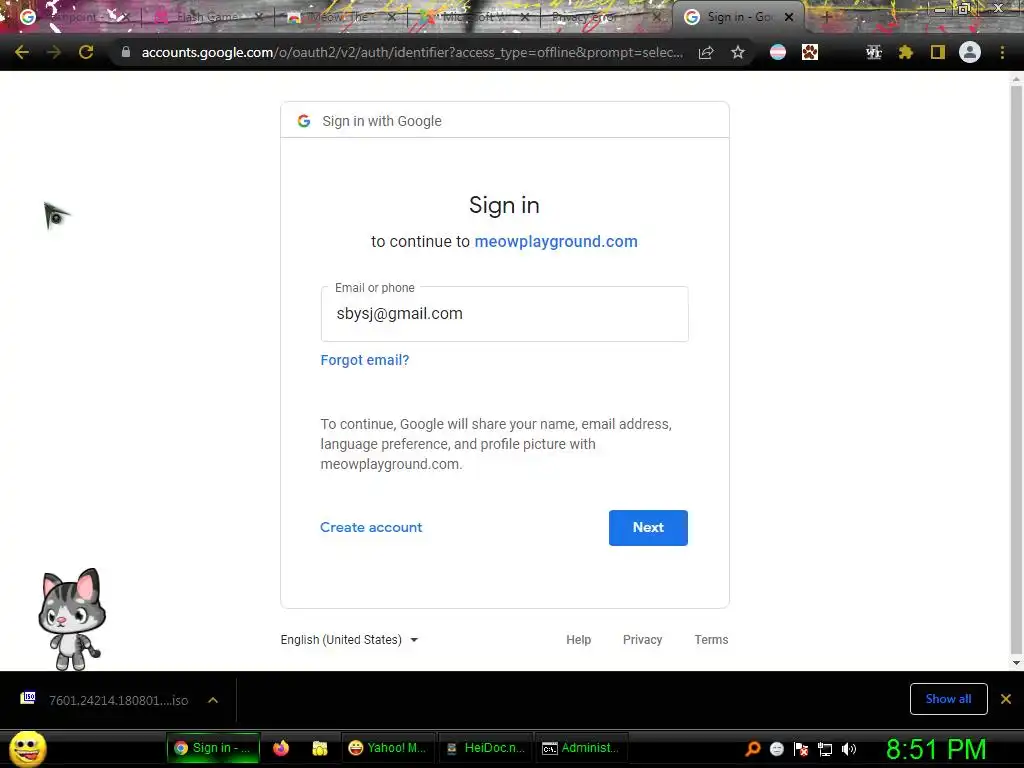The height and width of the screenshot is (768, 1024).
Task: Expand the English (United States) language dropdown
Action: pos(349,640)
